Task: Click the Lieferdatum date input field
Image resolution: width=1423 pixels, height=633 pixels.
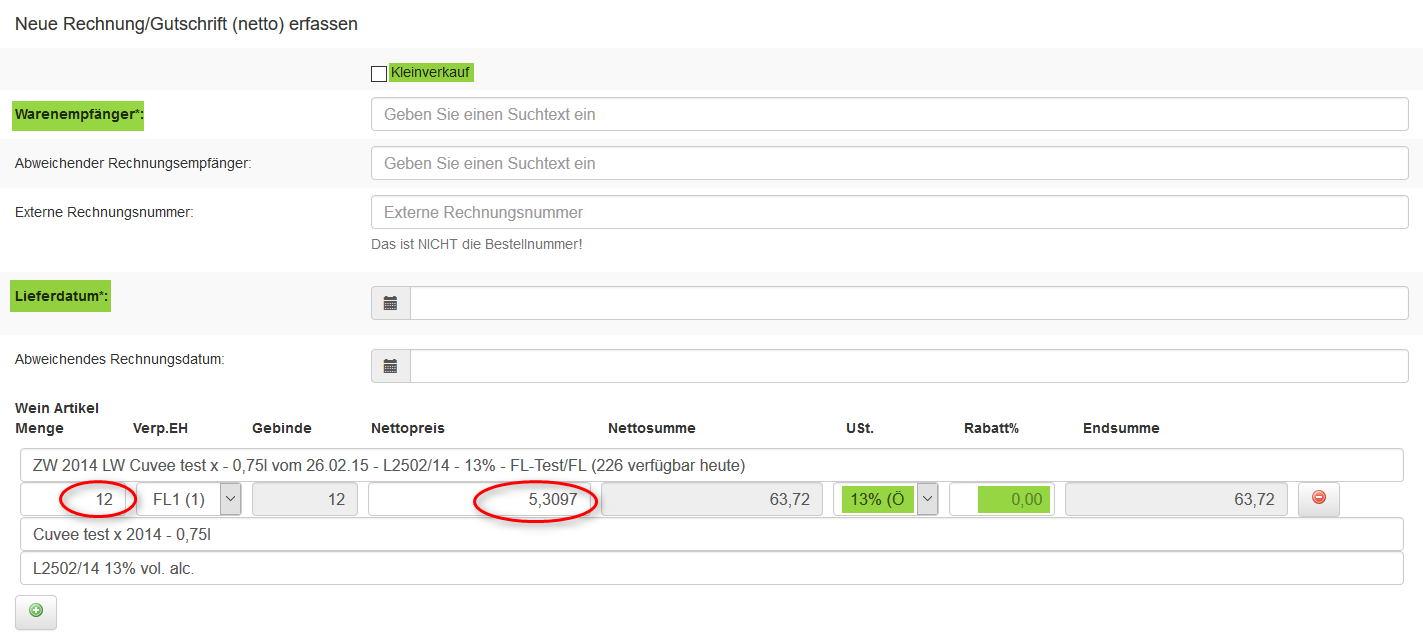Action: (908, 303)
